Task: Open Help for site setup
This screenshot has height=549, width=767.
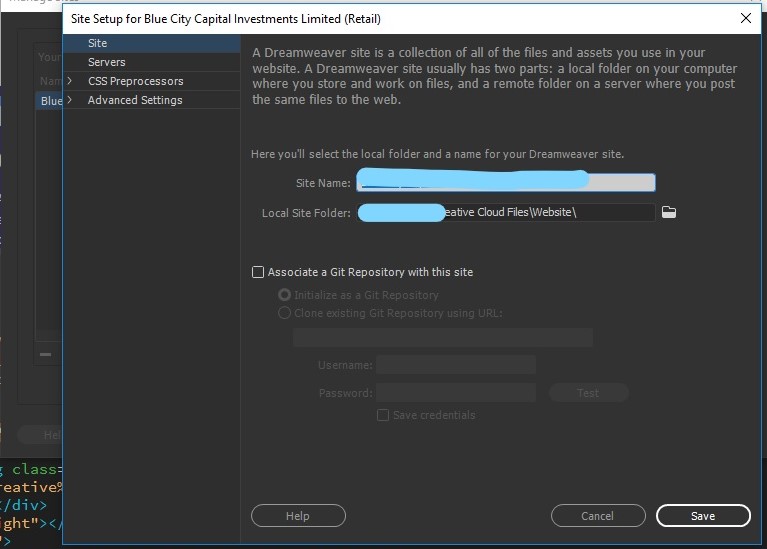Action: coord(298,516)
